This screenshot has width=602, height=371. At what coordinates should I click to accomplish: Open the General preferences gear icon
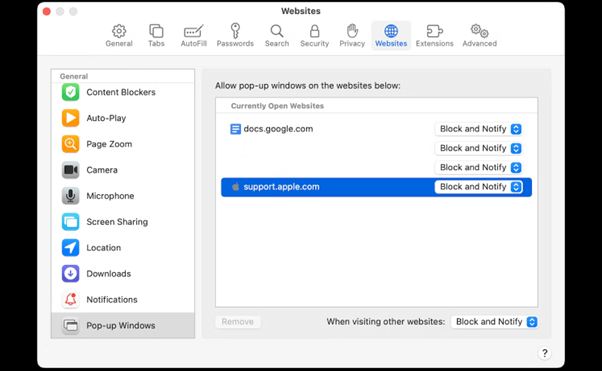pyautogui.click(x=119, y=31)
